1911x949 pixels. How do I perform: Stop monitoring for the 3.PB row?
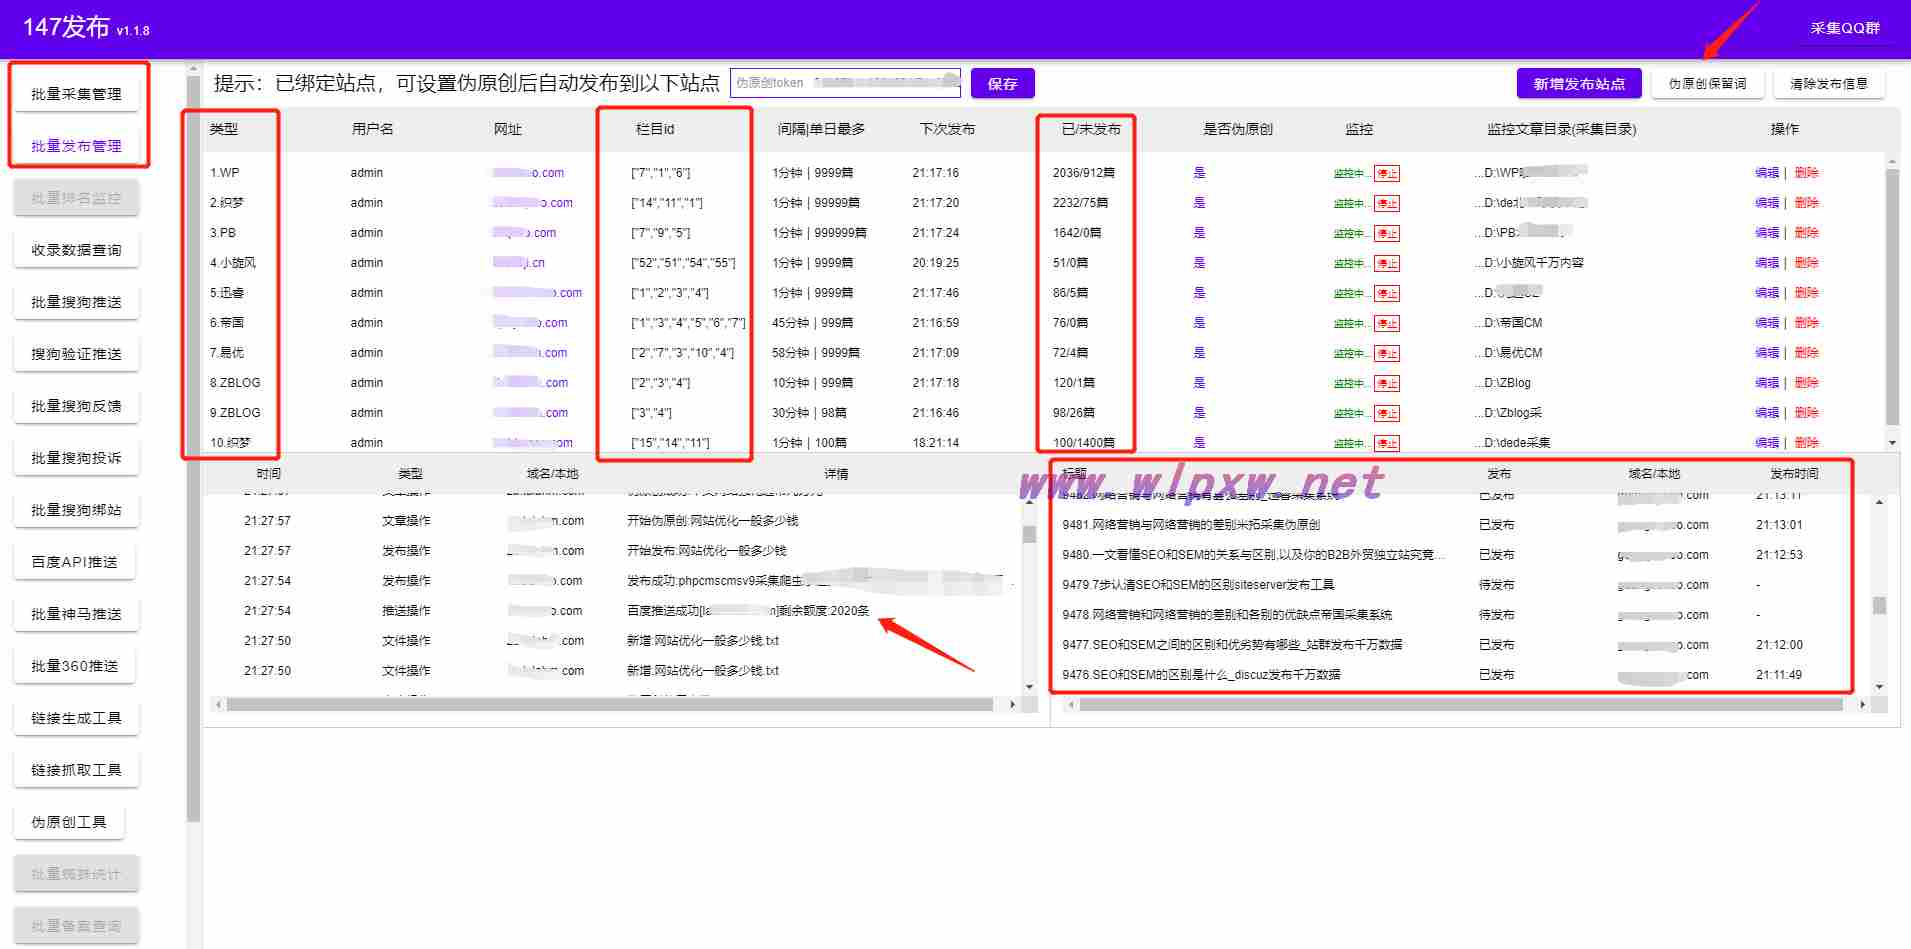click(x=1386, y=233)
